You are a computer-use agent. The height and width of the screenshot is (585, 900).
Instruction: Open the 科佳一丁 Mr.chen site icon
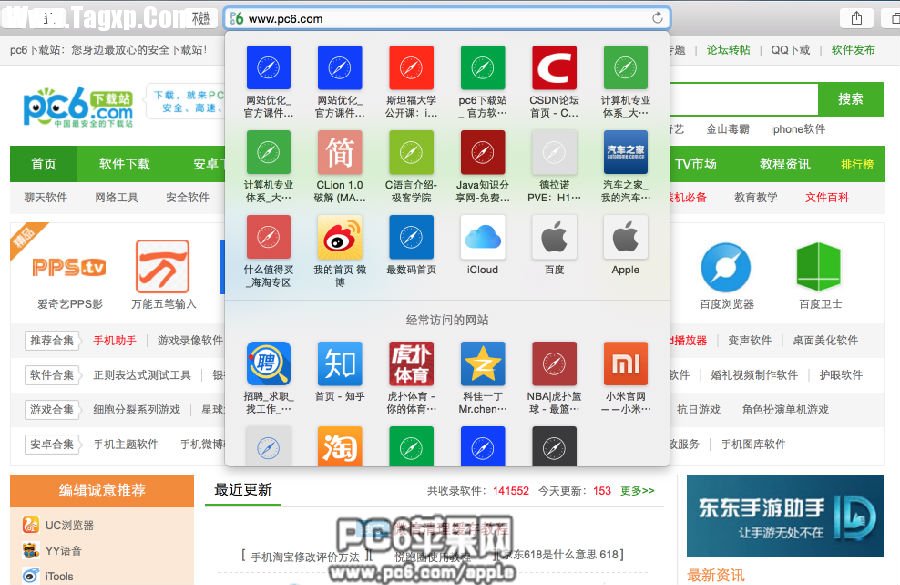482,363
